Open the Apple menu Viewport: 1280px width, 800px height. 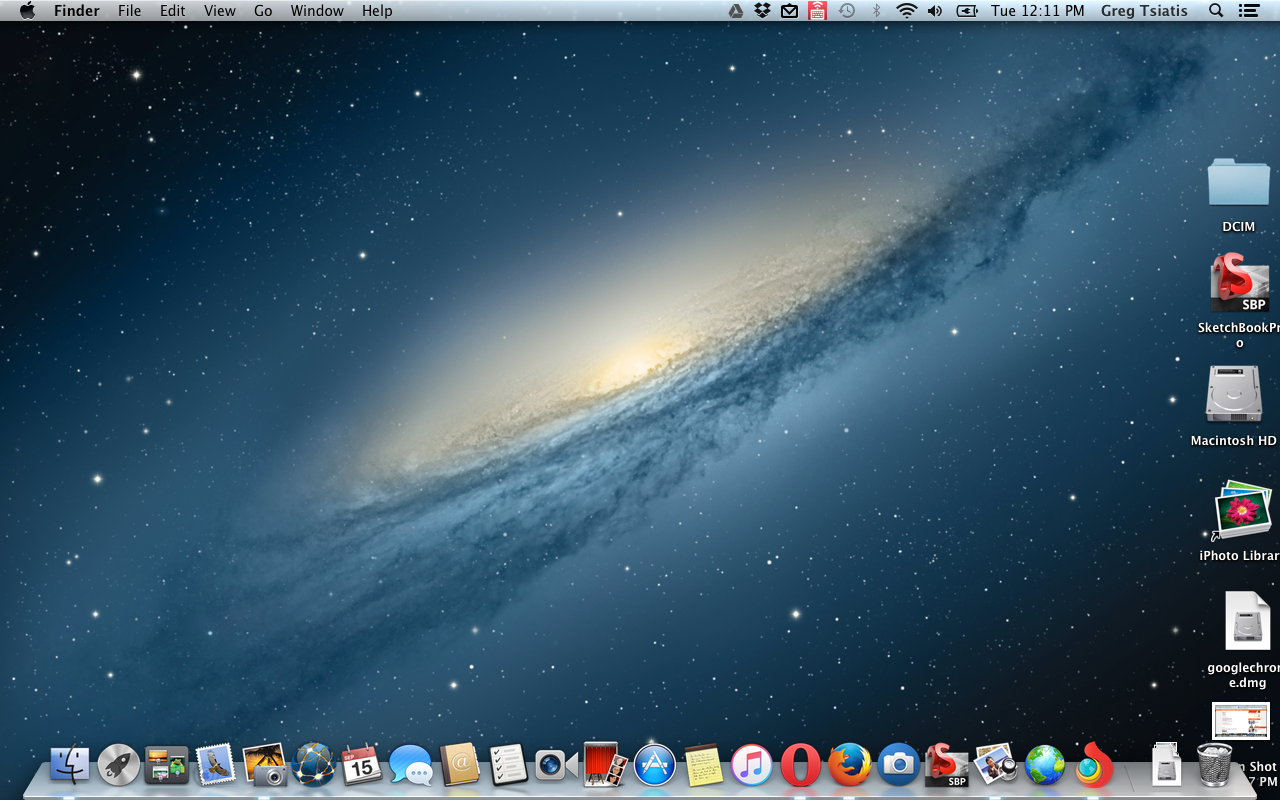point(27,11)
